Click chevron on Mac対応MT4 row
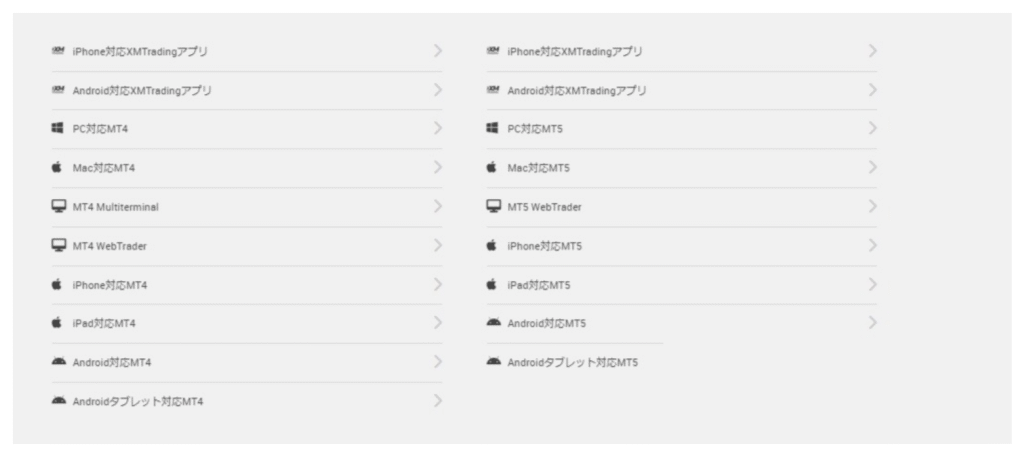The height and width of the screenshot is (457, 1024). point(438,168)
